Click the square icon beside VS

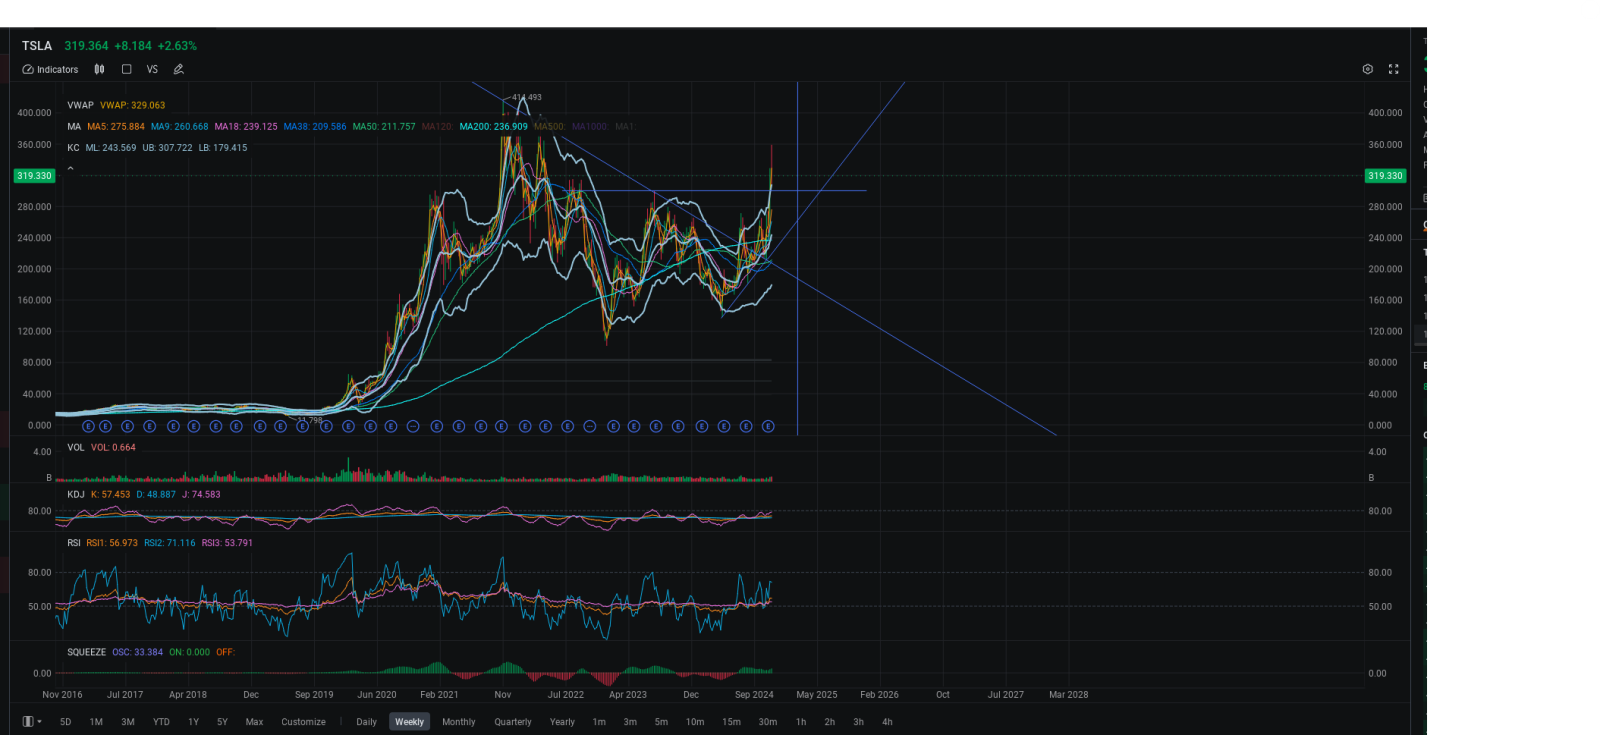127,70
